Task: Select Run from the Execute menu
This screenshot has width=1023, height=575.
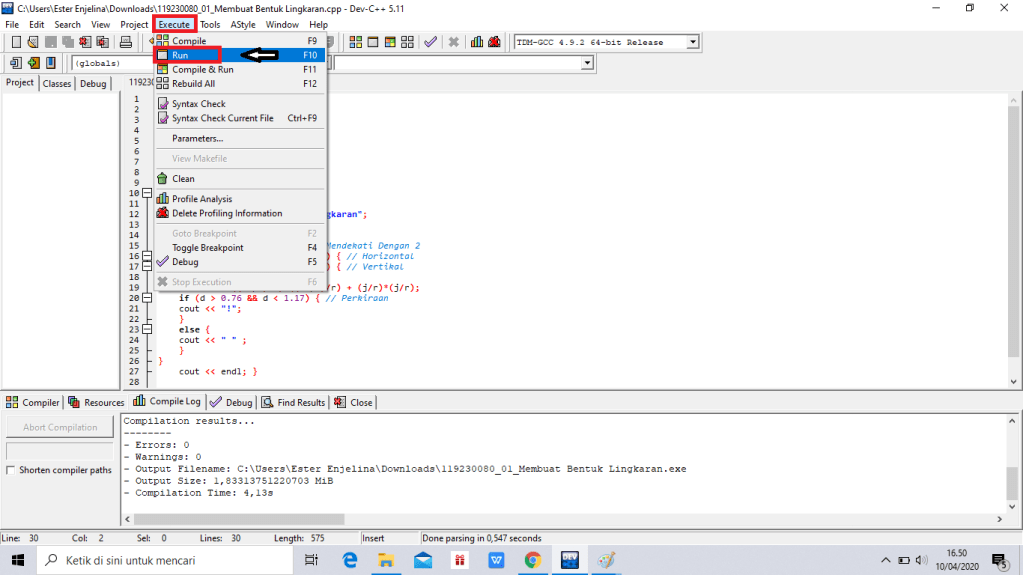Action: point(180,55)
